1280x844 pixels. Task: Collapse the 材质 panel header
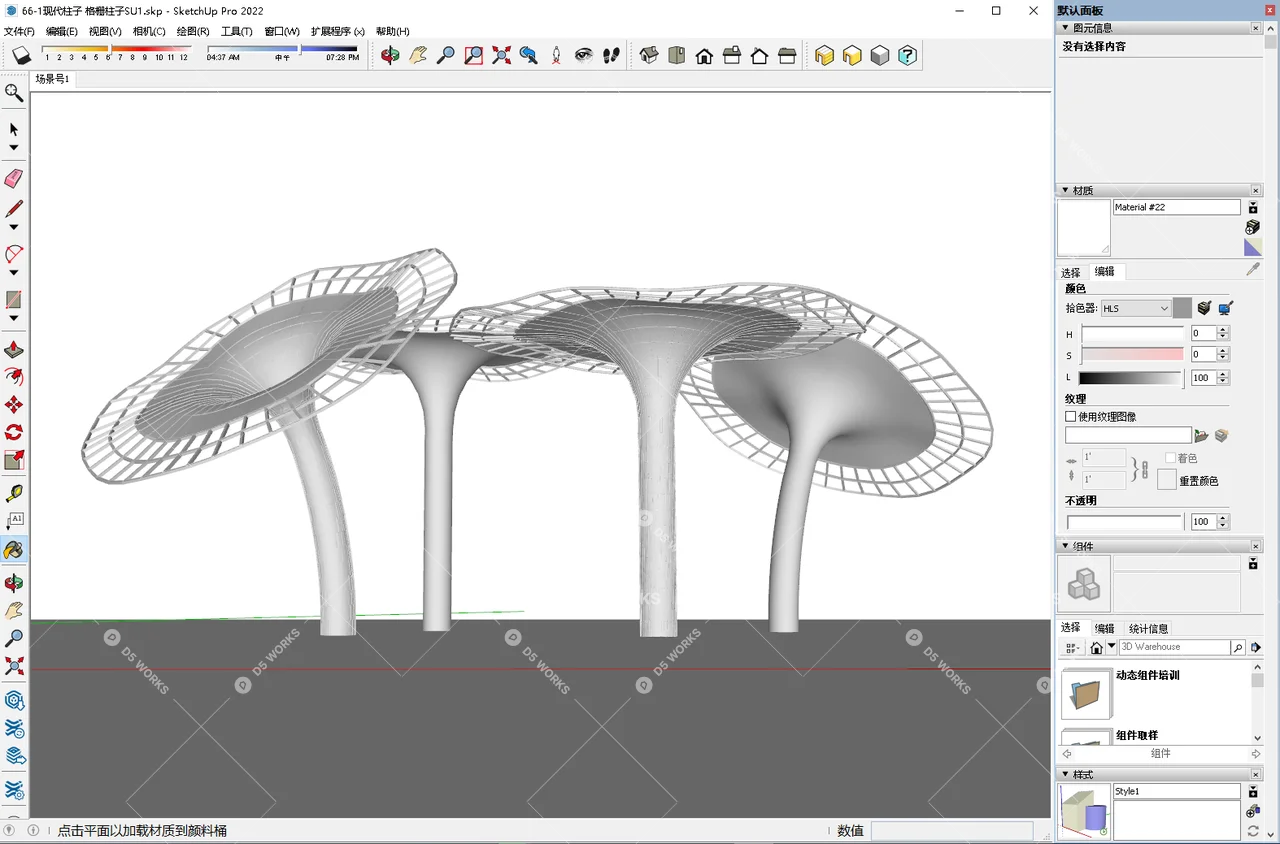[1065, 189]
